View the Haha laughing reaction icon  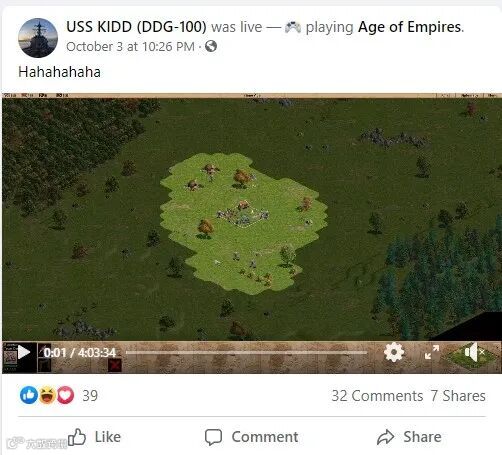(x=47, y=395)
